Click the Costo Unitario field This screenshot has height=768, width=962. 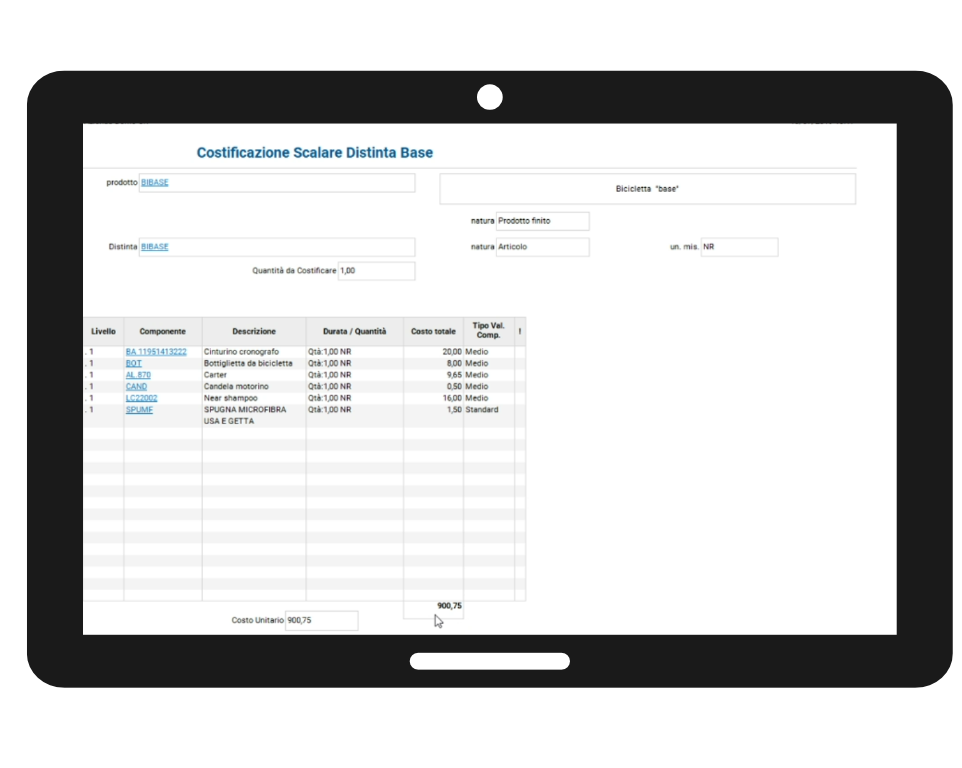point(321,621)
